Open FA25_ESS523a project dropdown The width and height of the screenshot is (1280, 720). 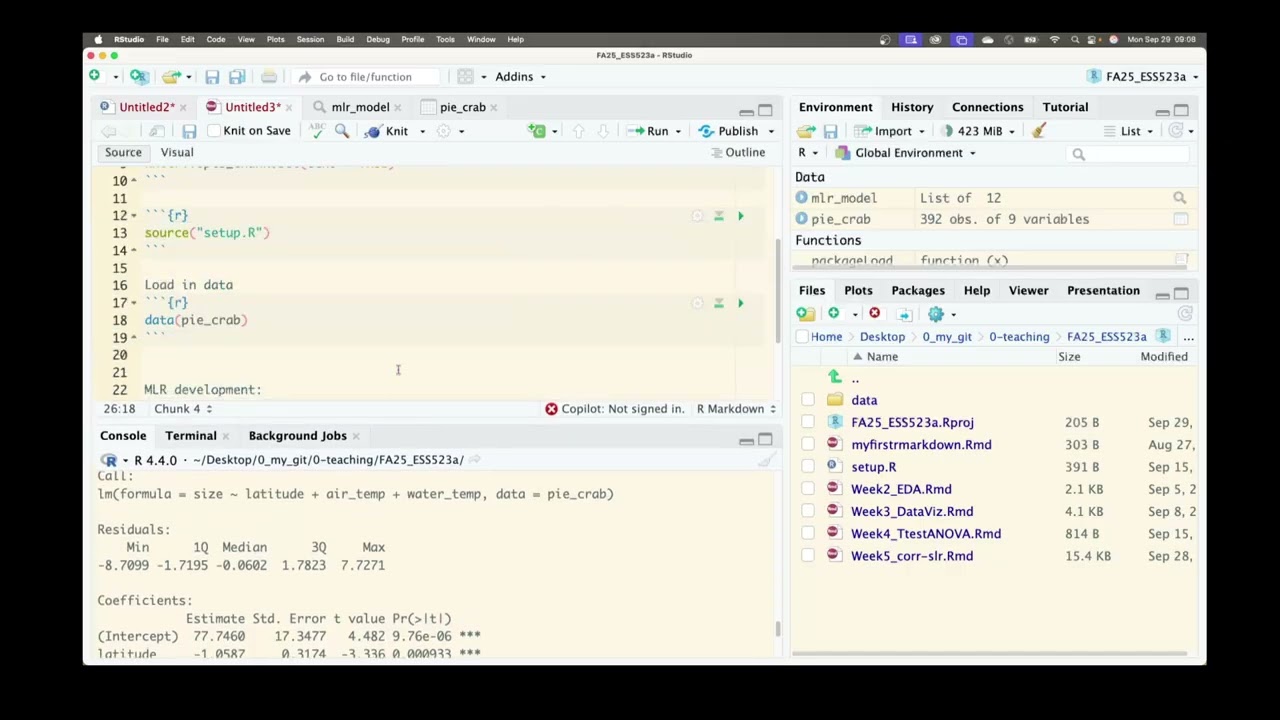[x=1144, y=77]
